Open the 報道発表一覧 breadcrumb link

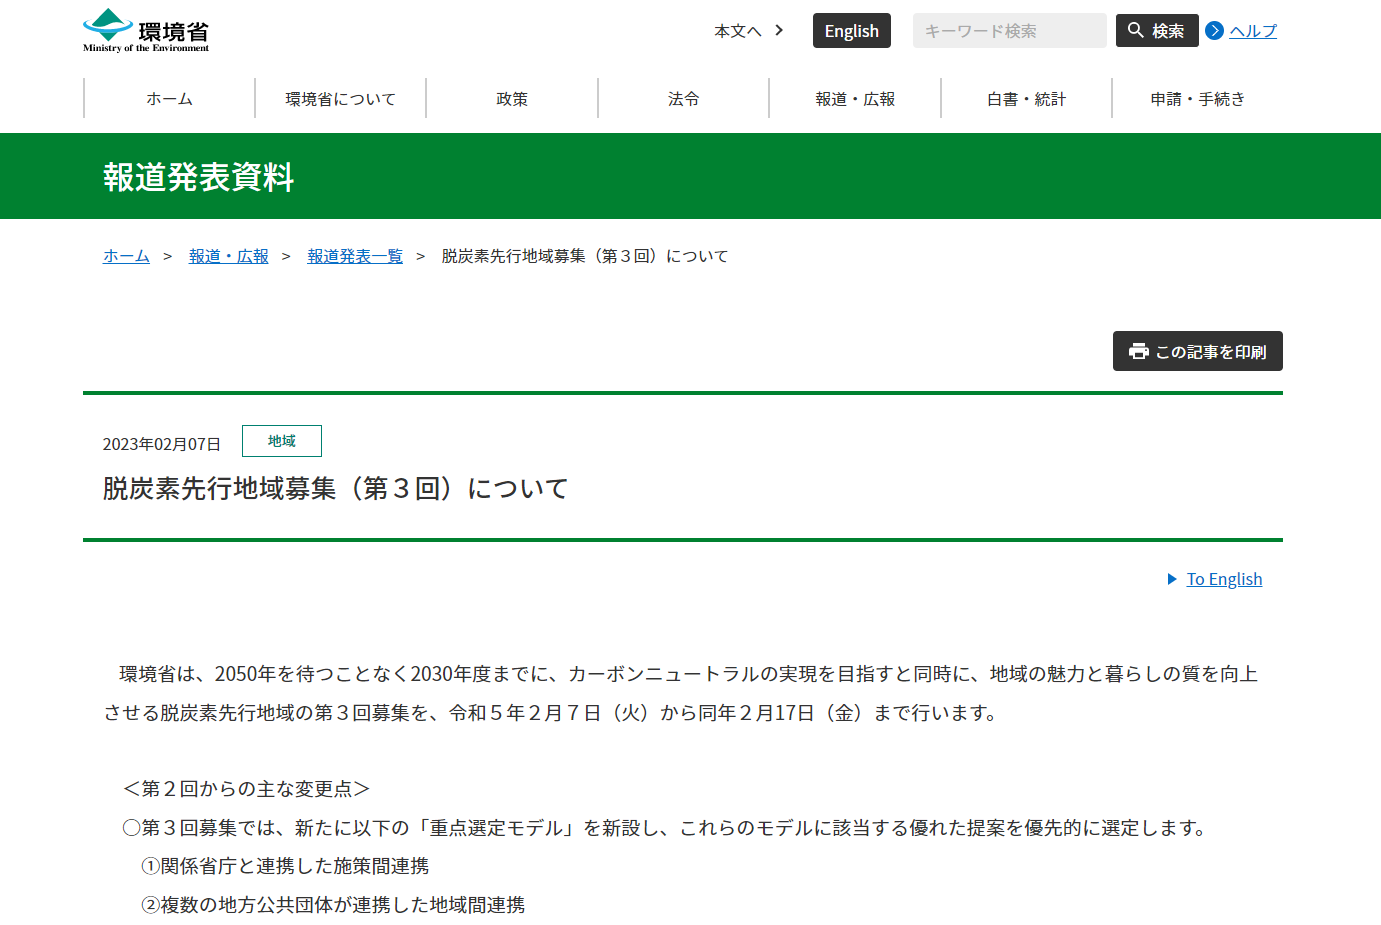click(x=354, y=256)
